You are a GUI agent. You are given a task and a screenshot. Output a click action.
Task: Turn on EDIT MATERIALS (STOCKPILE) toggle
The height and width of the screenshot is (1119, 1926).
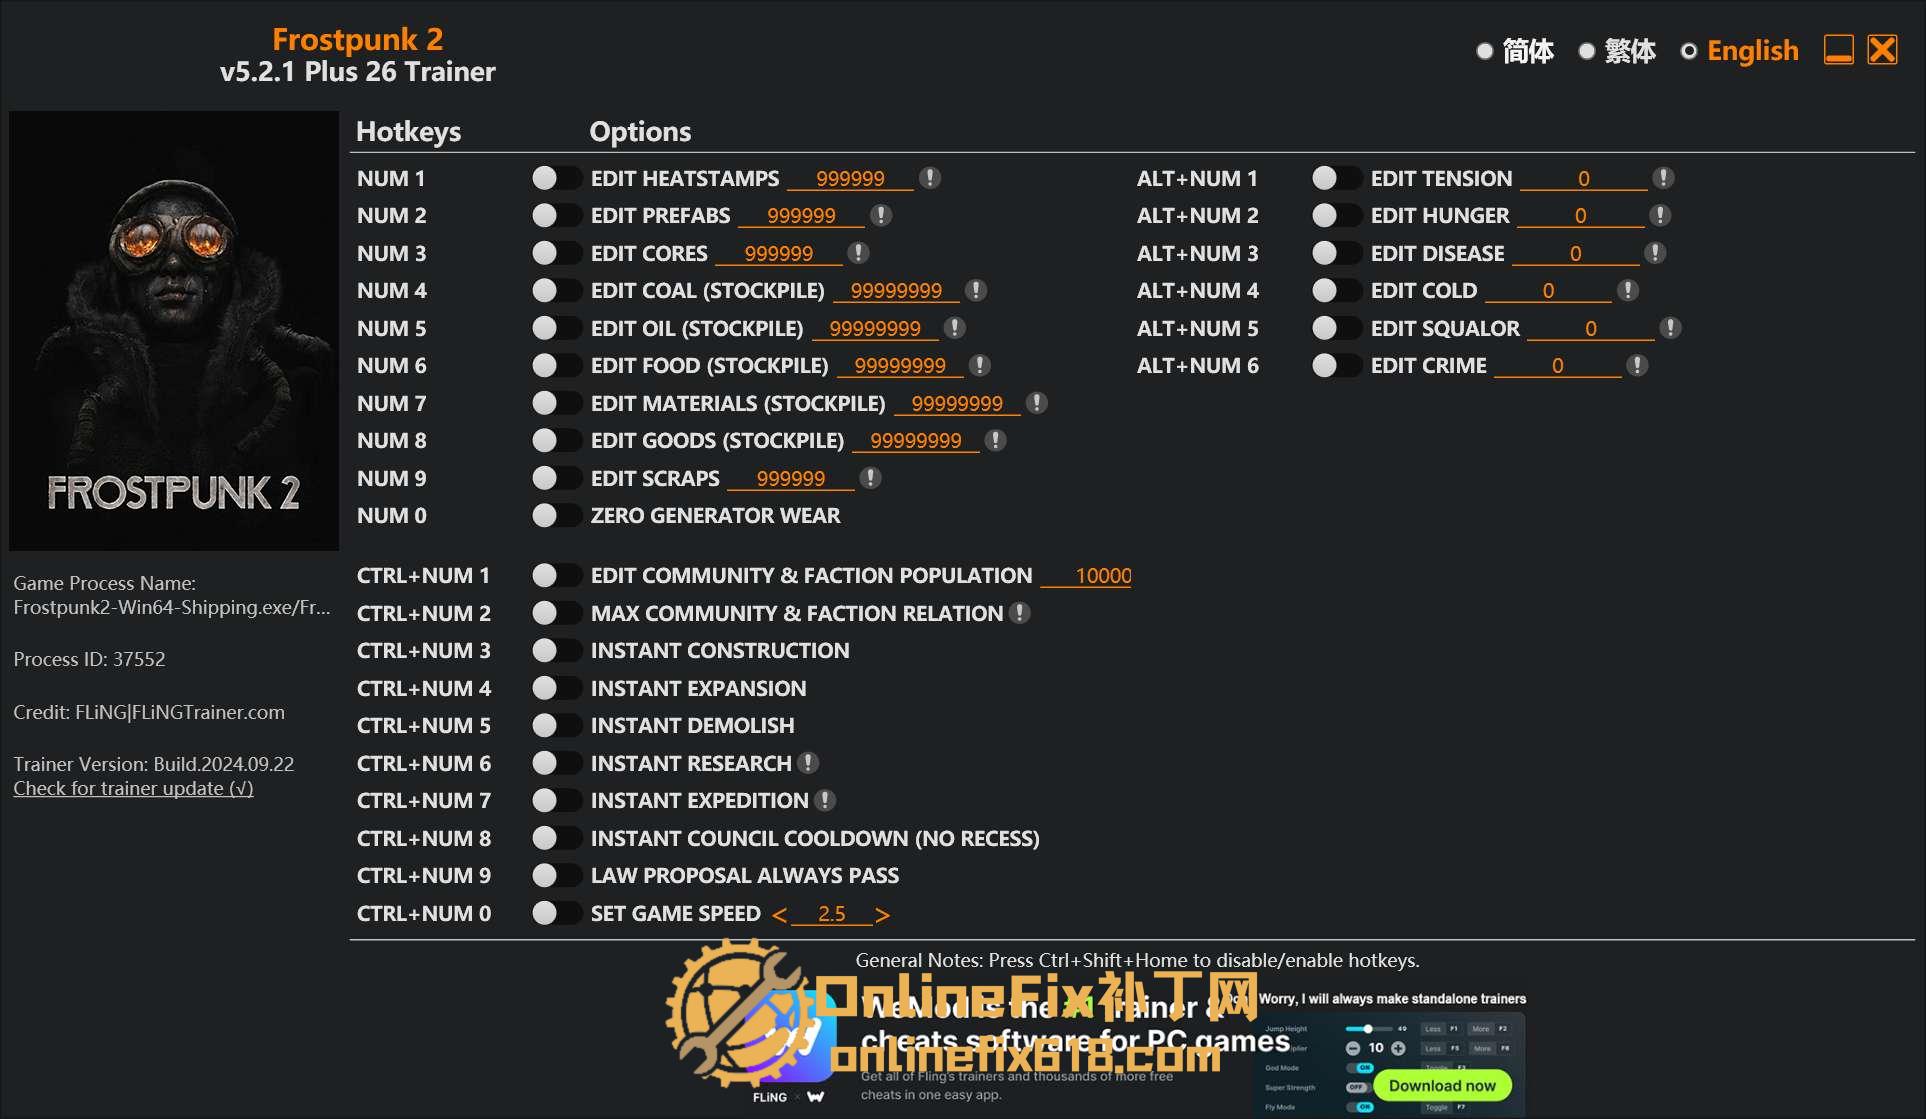556,403
